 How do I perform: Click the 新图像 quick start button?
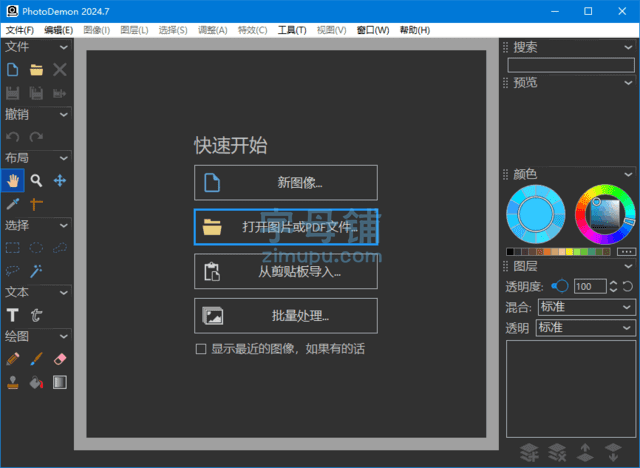click(x=286, y=183)
